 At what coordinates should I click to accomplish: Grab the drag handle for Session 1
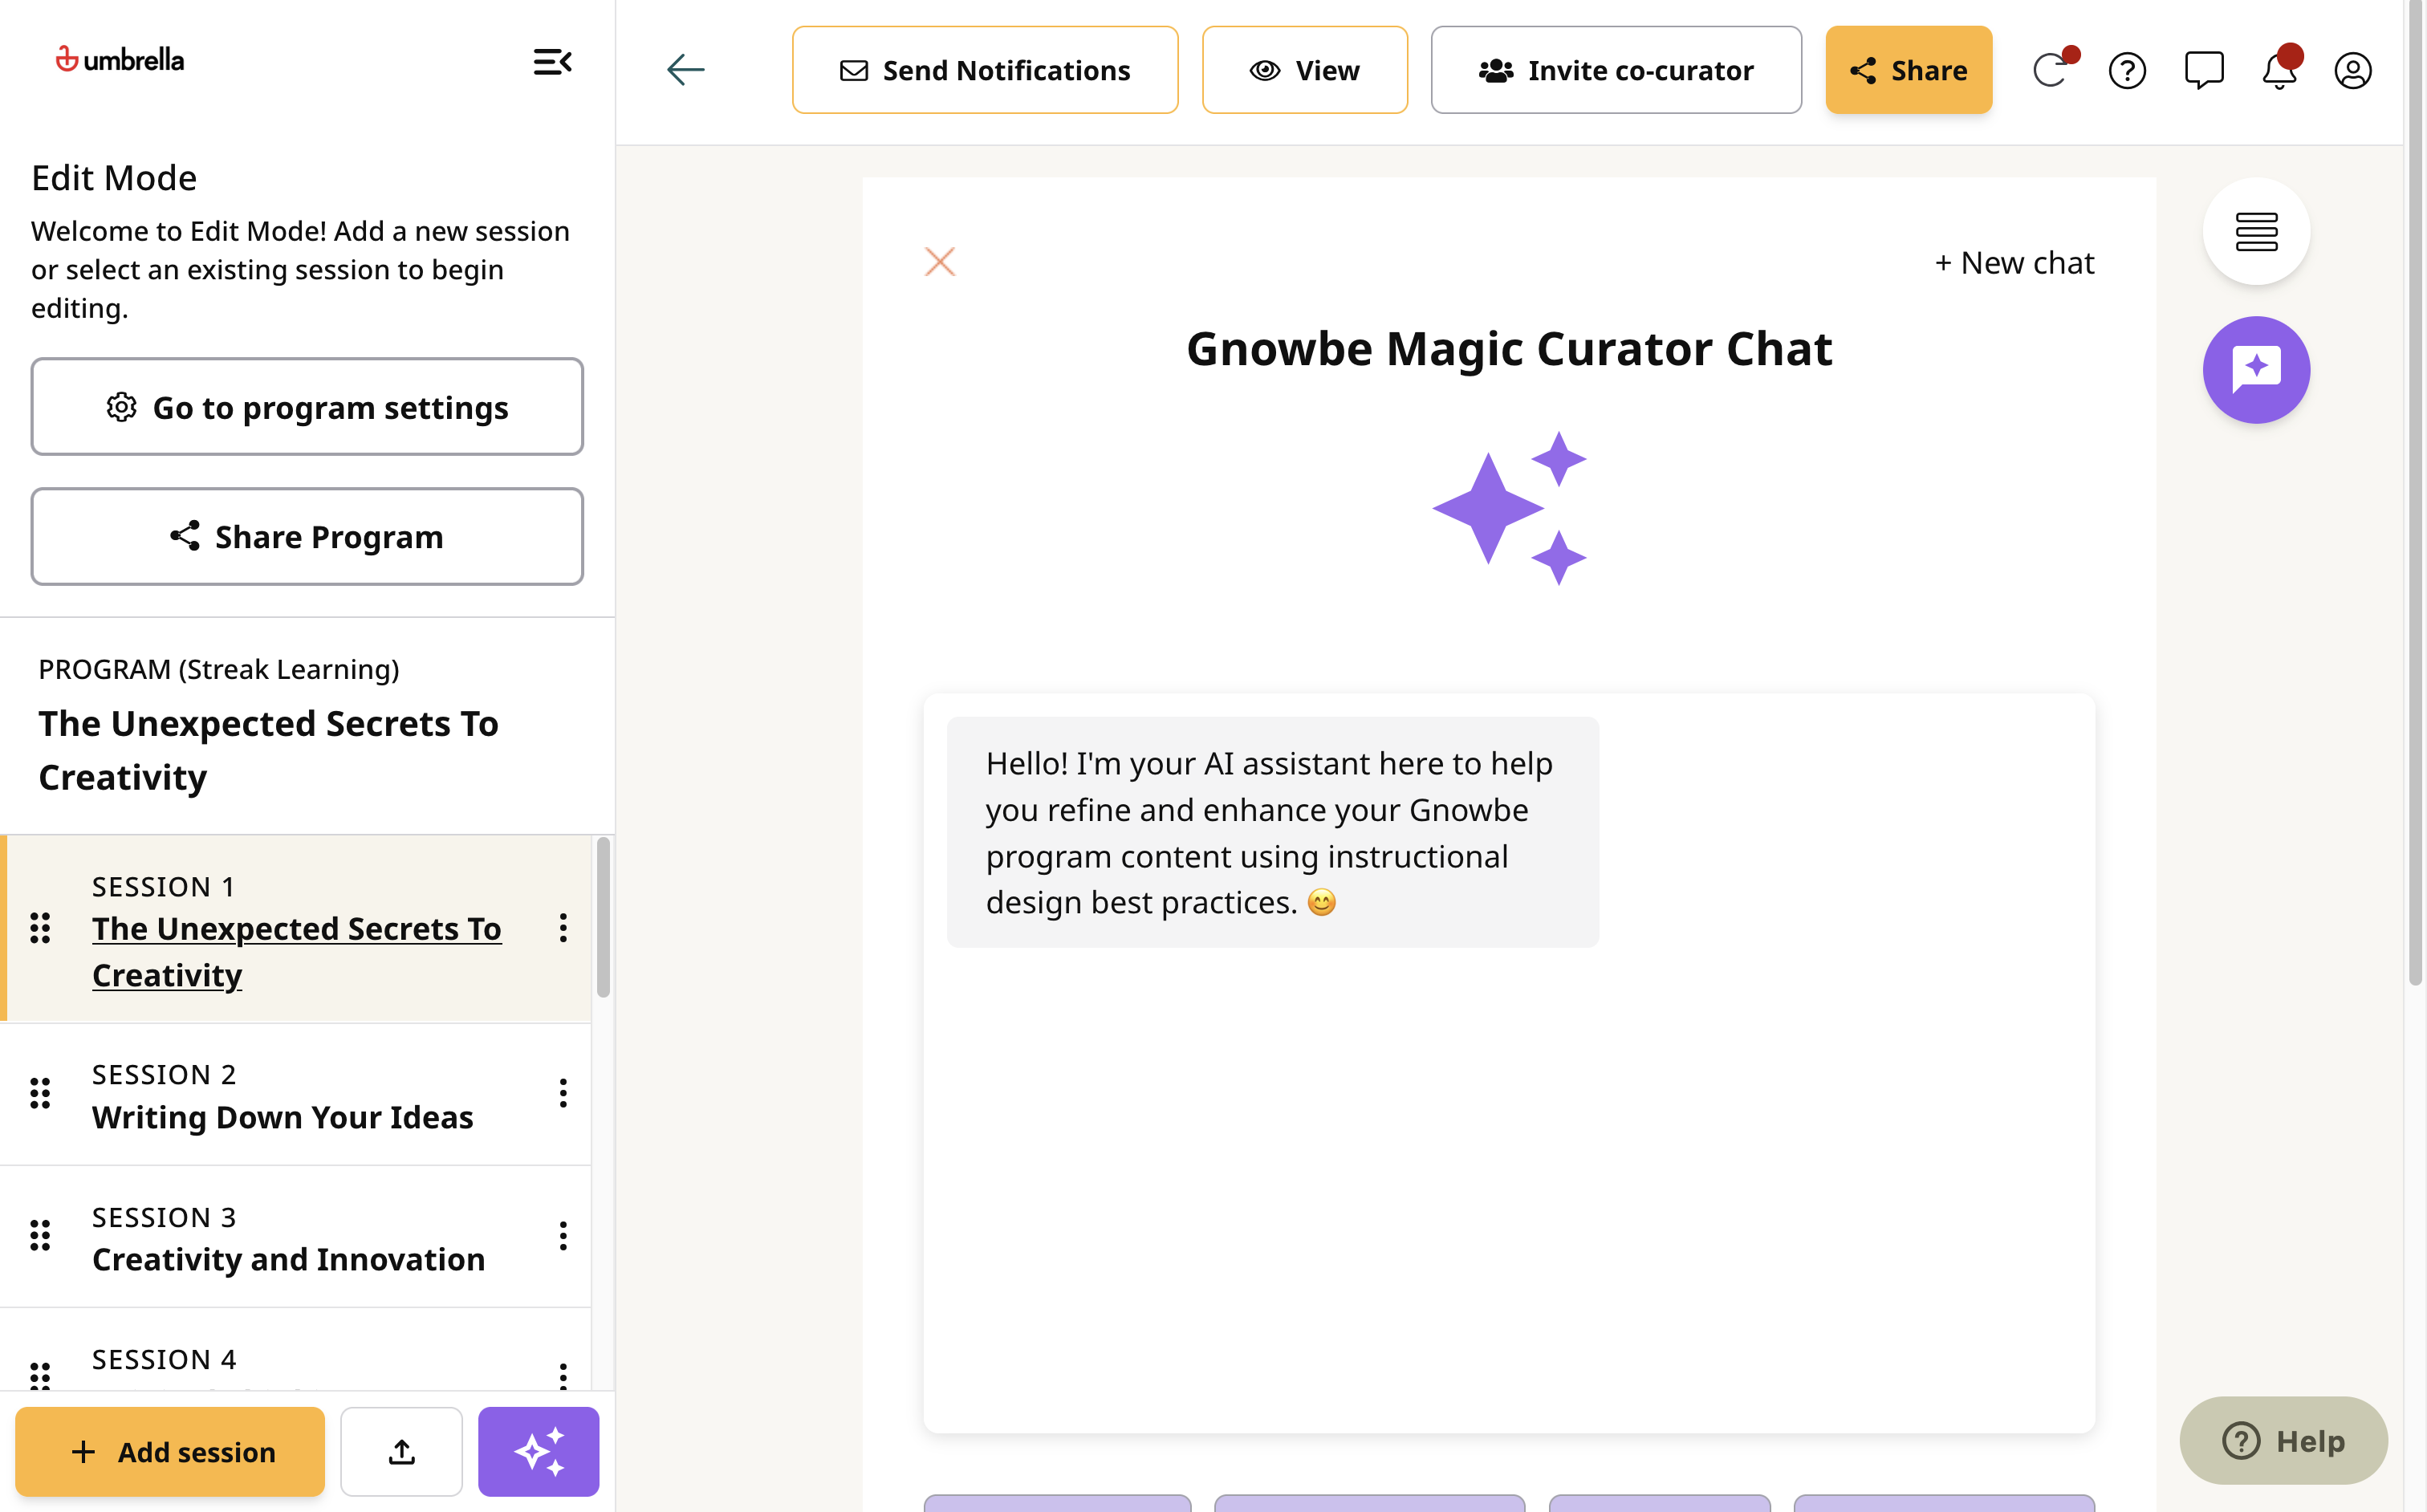coord(40,928)
